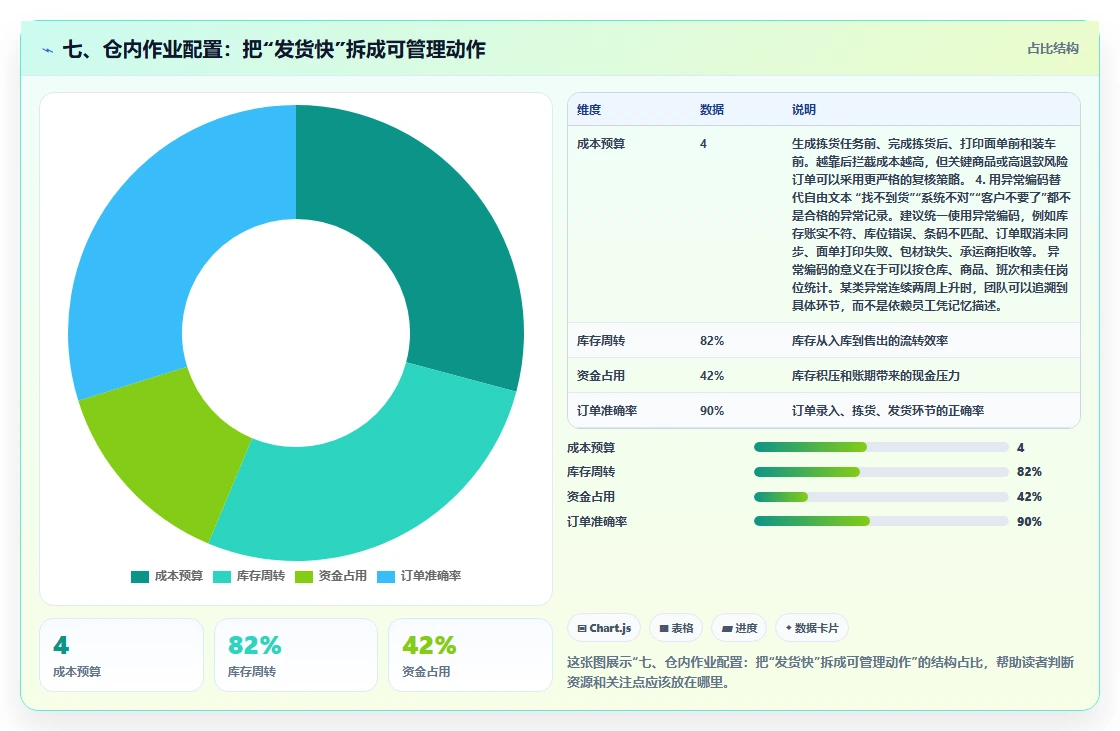Click the Chart.js tag

click(604, 628)
